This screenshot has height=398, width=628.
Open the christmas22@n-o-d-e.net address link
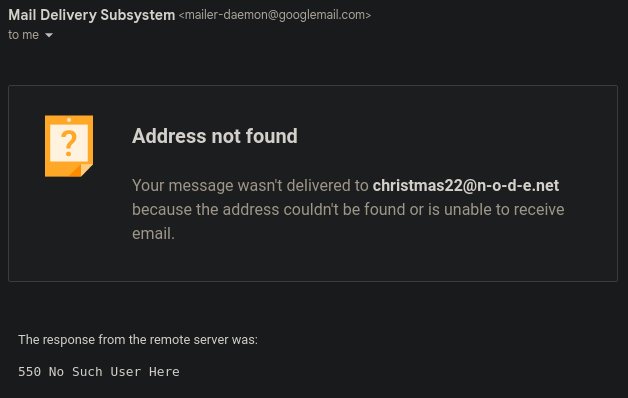click(466, 186)
